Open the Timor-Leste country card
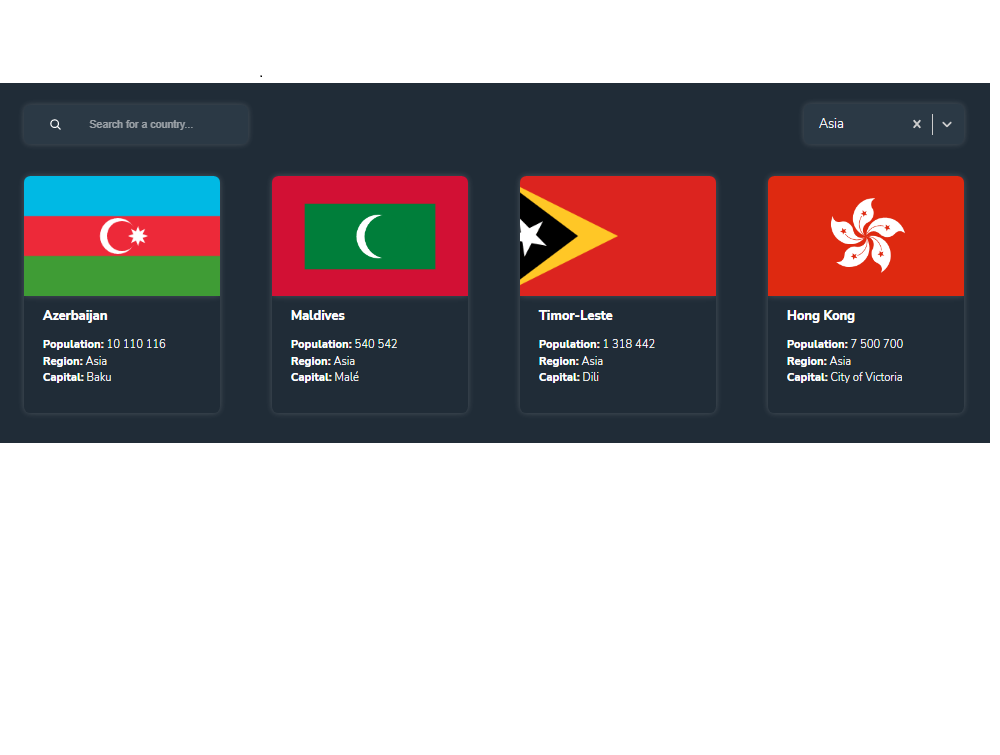The width and height of the screenshot is (1000, 755). [x=617, y=294]
